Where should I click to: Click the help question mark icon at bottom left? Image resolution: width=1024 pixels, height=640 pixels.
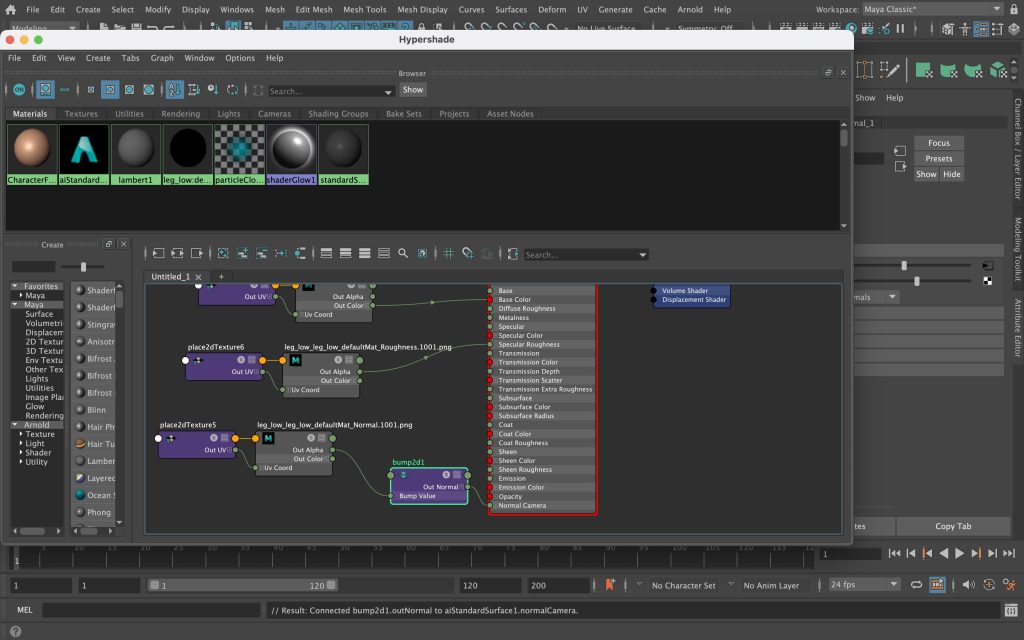coord(16,632)
